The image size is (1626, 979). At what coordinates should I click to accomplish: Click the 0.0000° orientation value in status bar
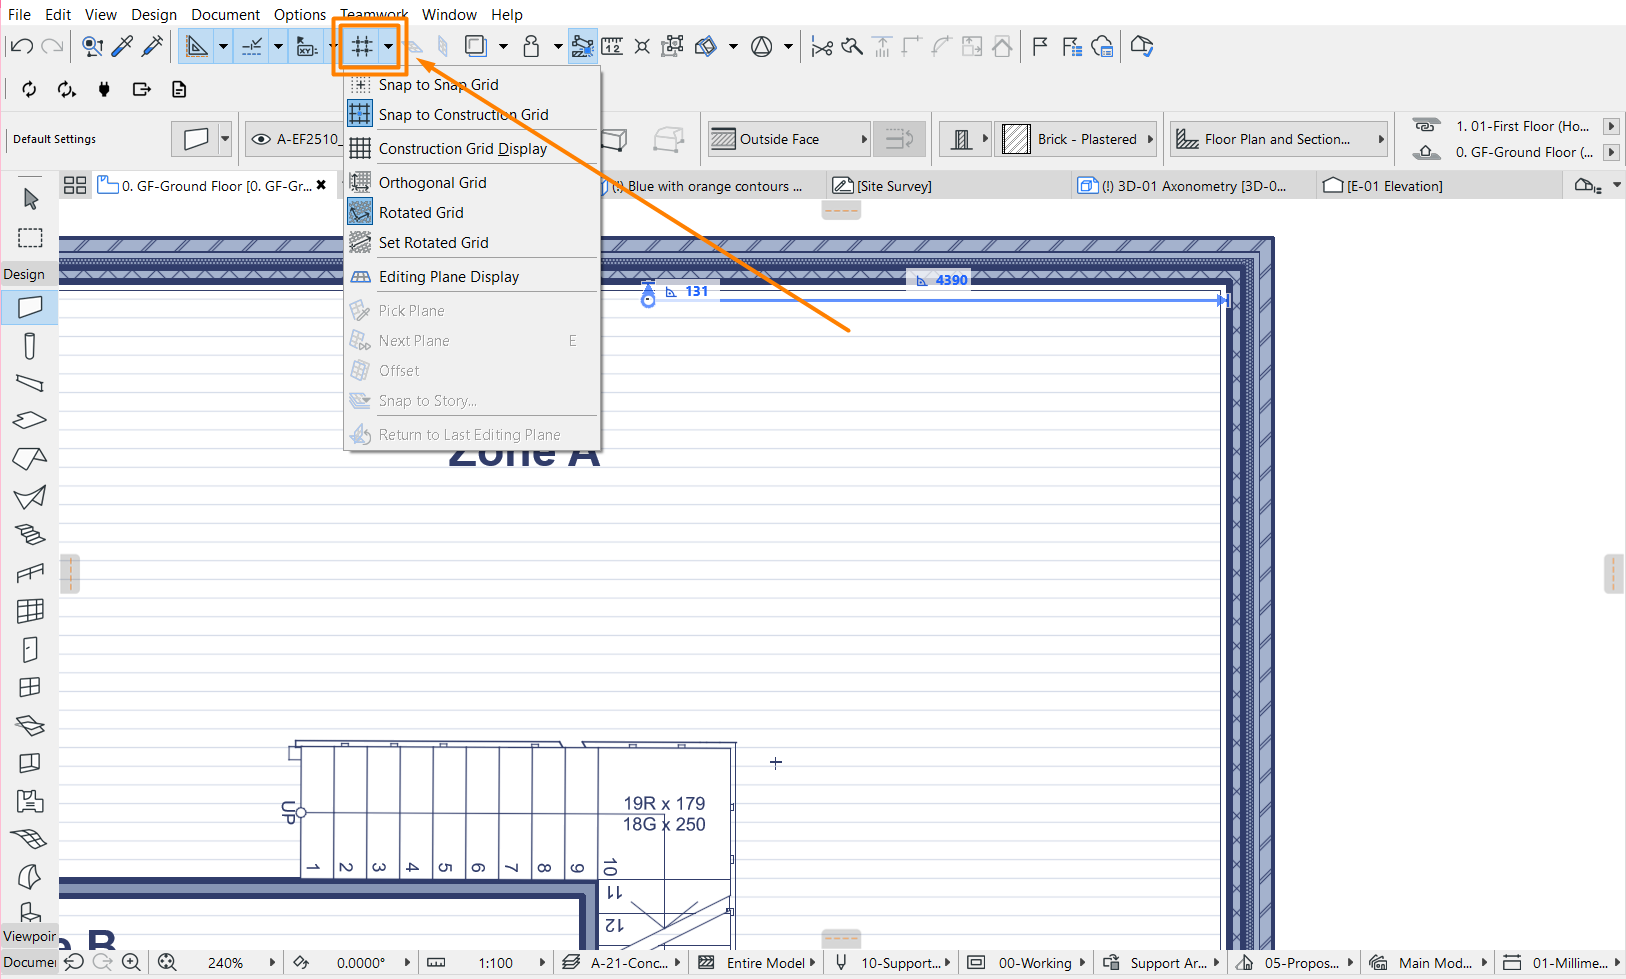click(361, 963)
